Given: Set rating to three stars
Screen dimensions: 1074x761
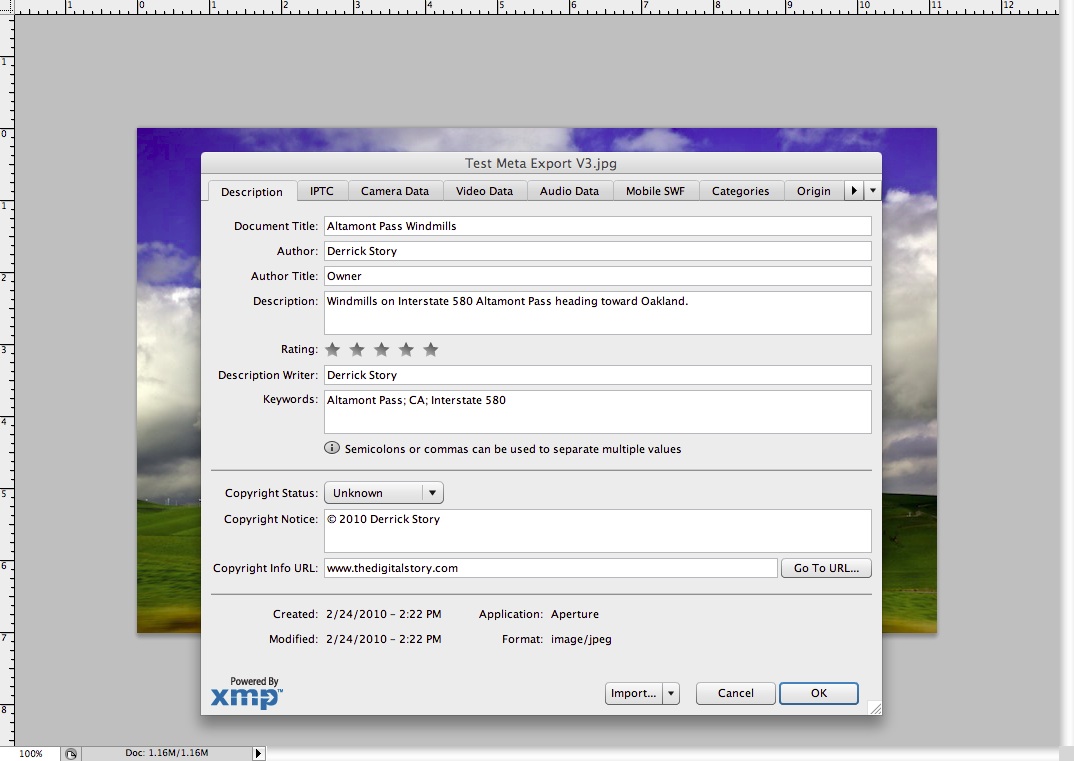Looking at the screenshot, I should click(x=382, y=350).
